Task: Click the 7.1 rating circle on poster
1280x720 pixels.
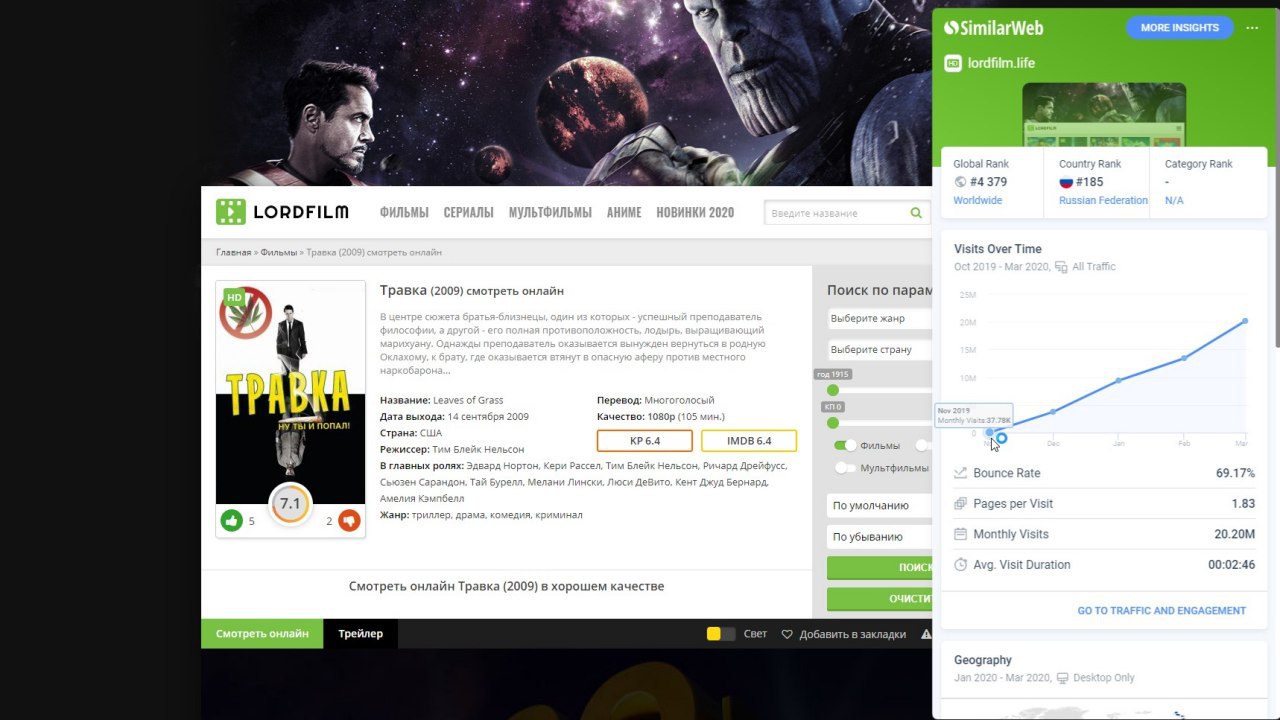Action: 290,503
